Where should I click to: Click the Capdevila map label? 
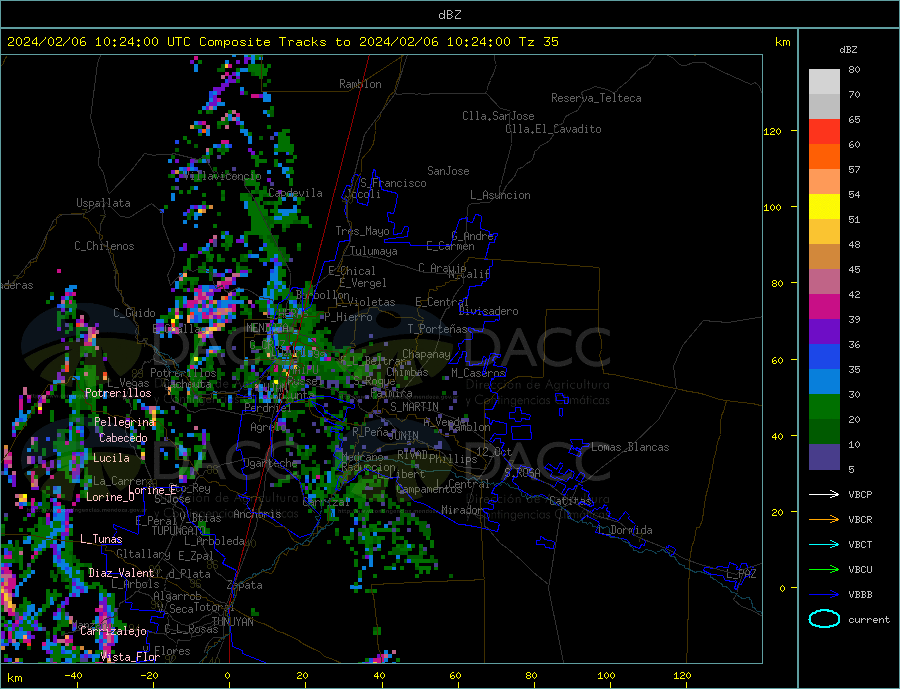[x=295, y=193]
